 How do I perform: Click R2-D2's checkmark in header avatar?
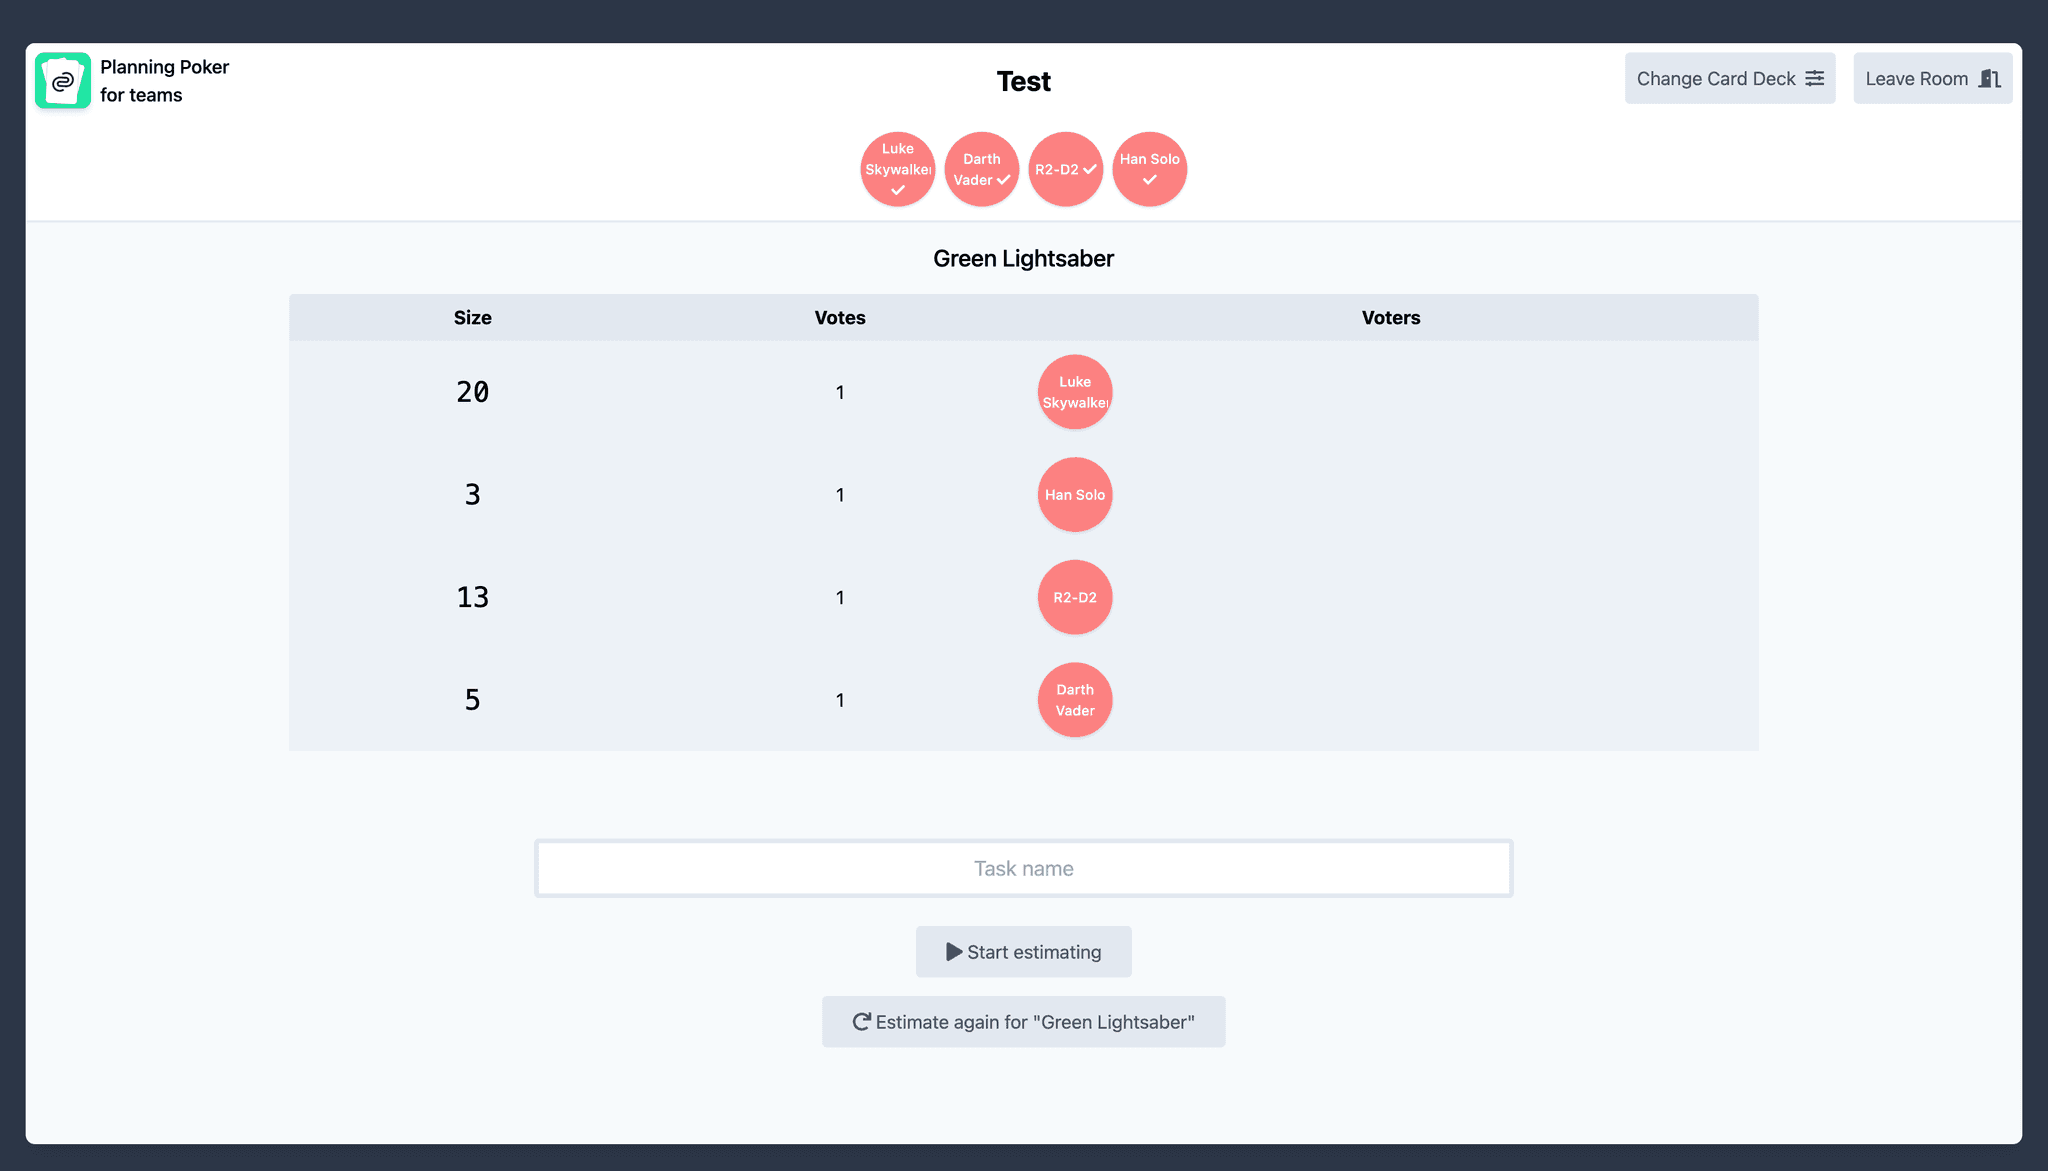pos(1090,169)
